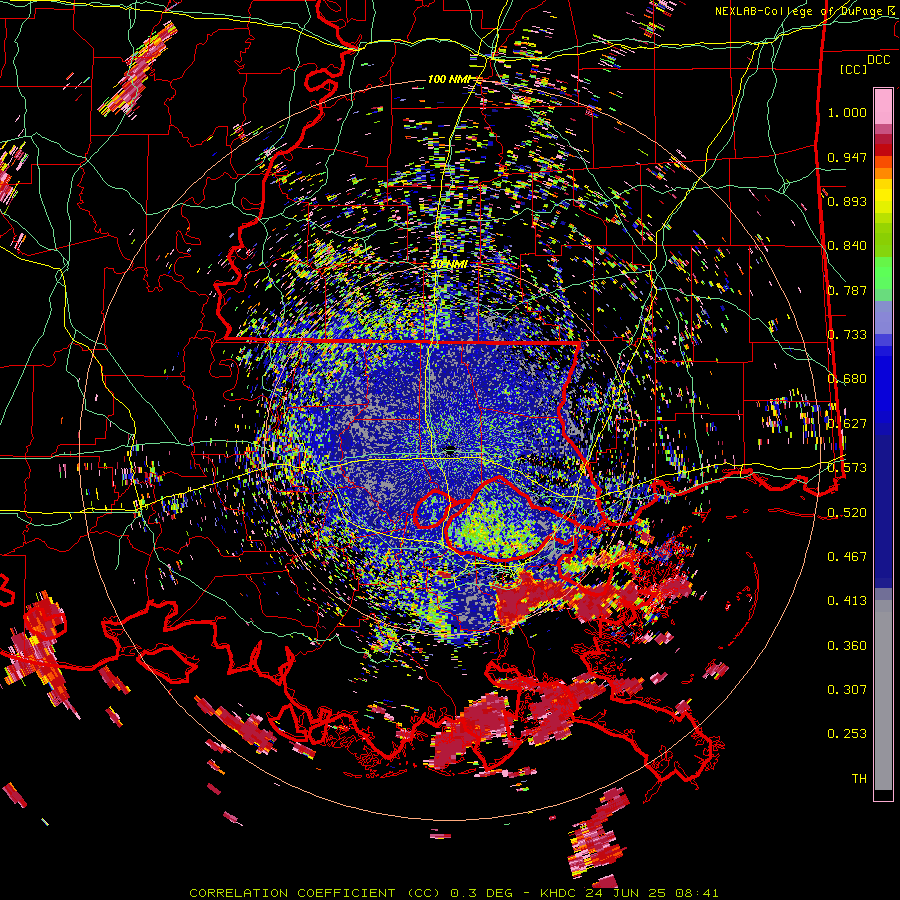900x900 pixels.
Task: Click the TH threshold label
Action: coord(859,779)
